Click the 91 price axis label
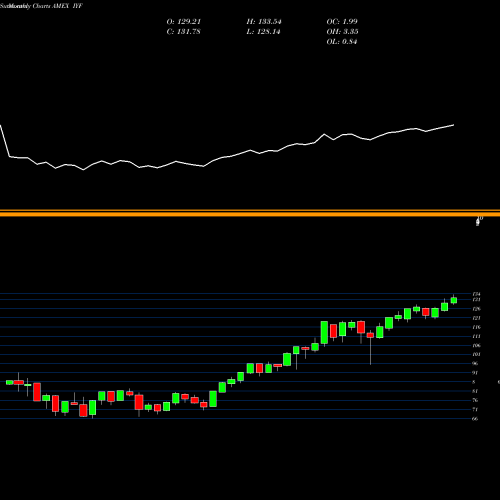The height and width of the screenshot is (500, 500). pyautogui.click(x=475, y=373)
